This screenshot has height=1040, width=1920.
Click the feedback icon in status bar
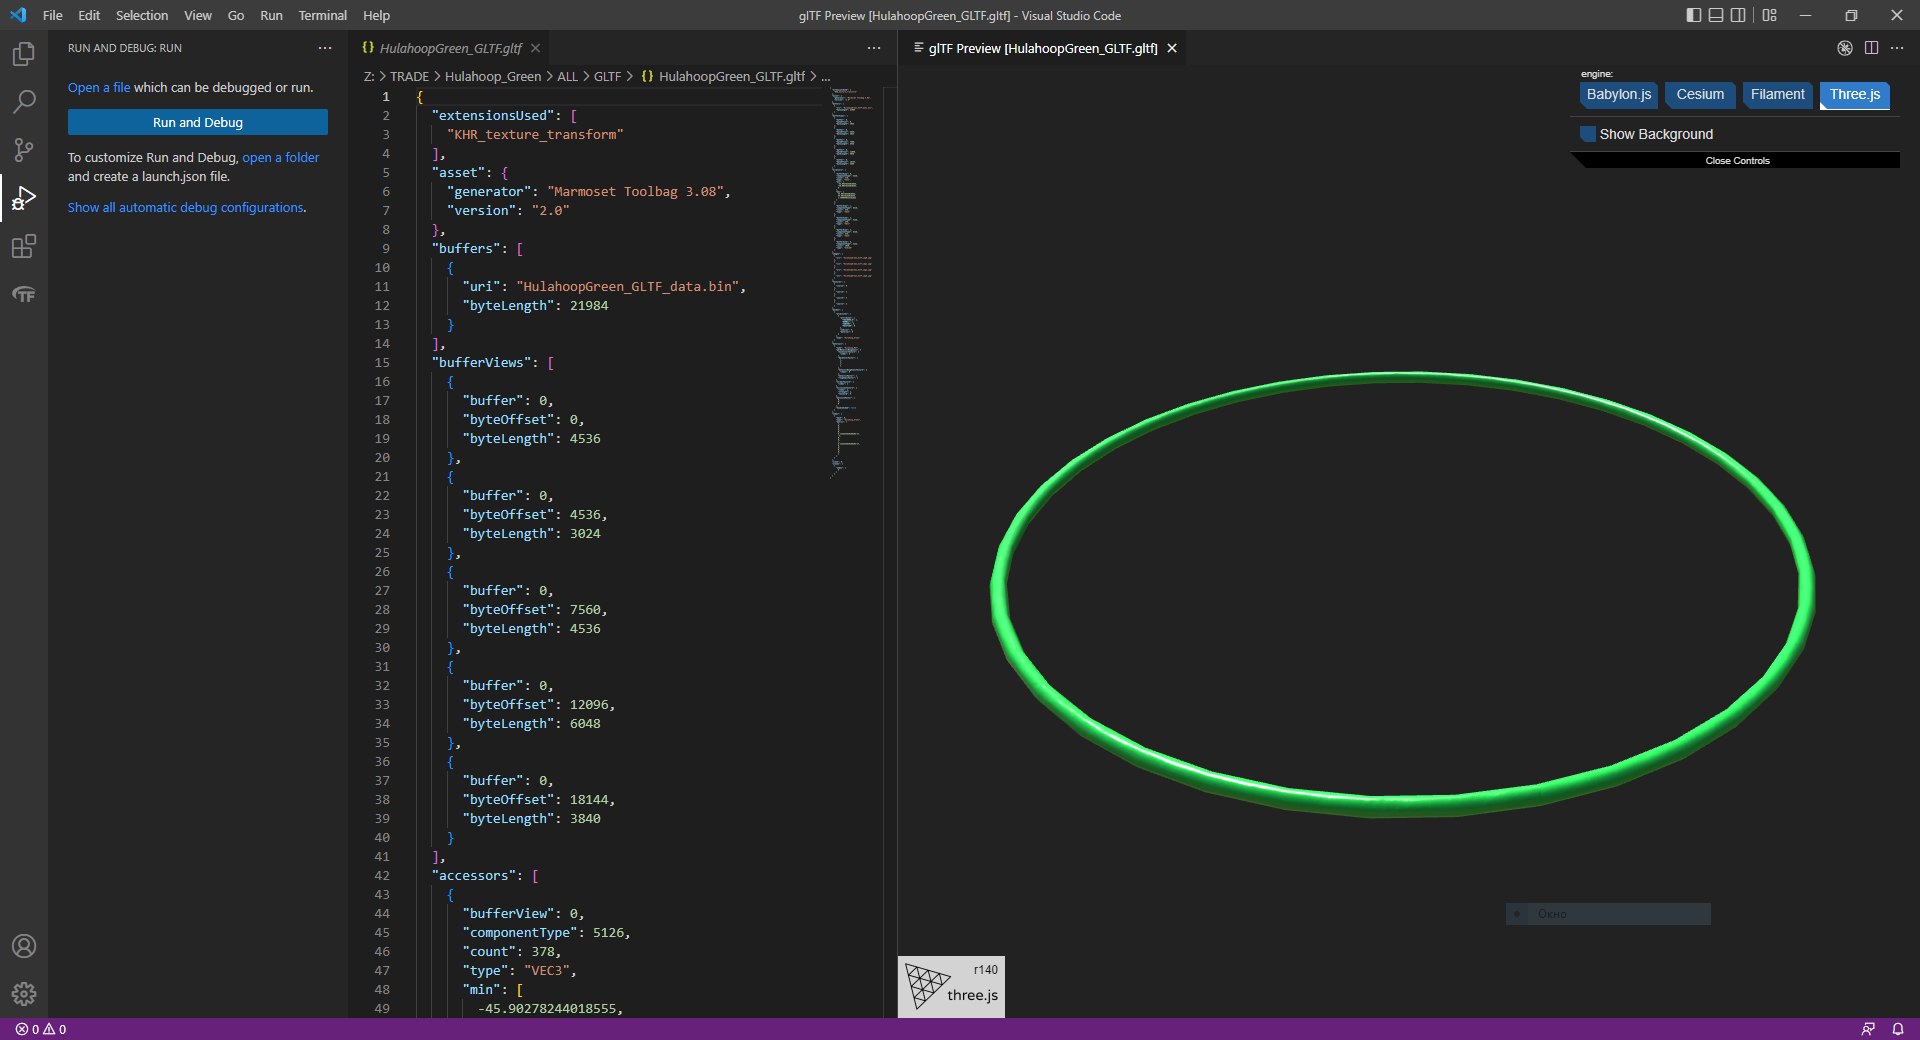click(1868, 1029)
